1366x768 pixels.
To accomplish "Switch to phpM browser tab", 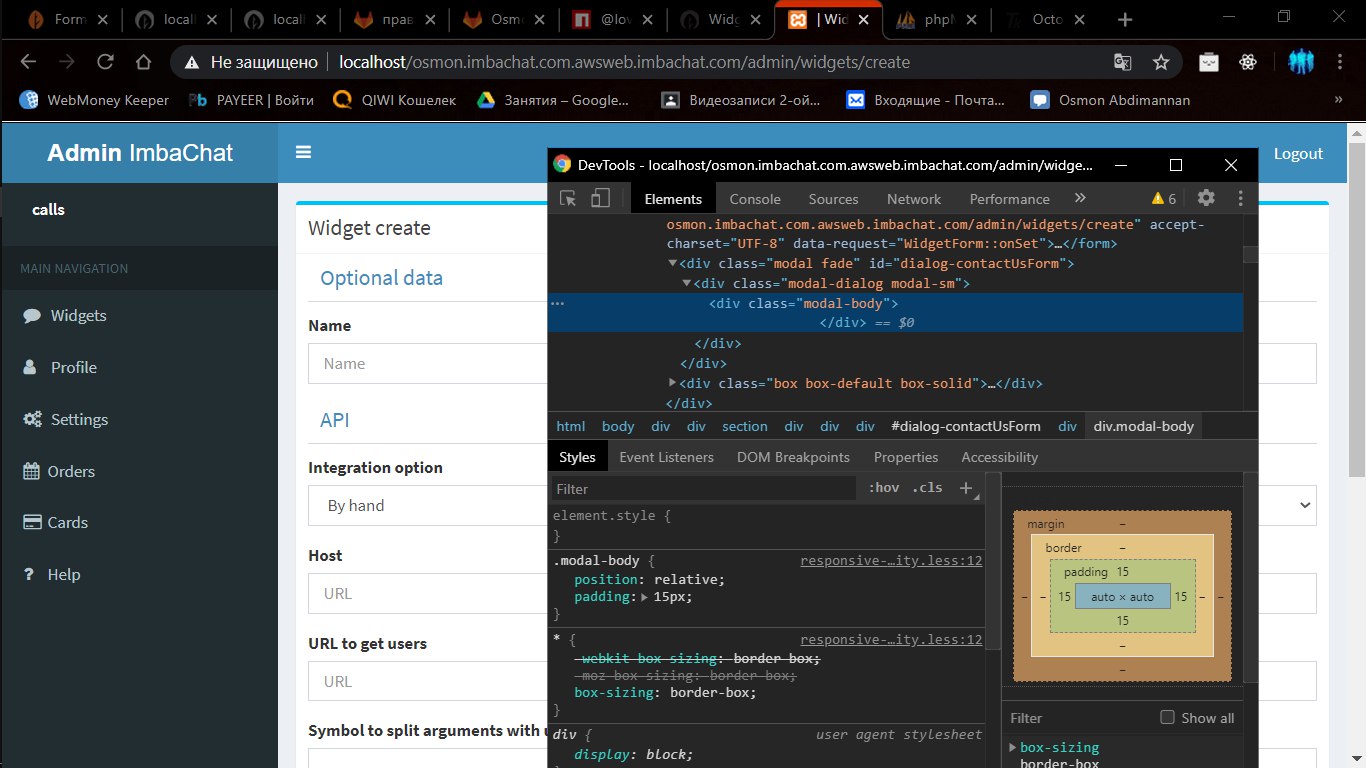I will tap(936, 19).
